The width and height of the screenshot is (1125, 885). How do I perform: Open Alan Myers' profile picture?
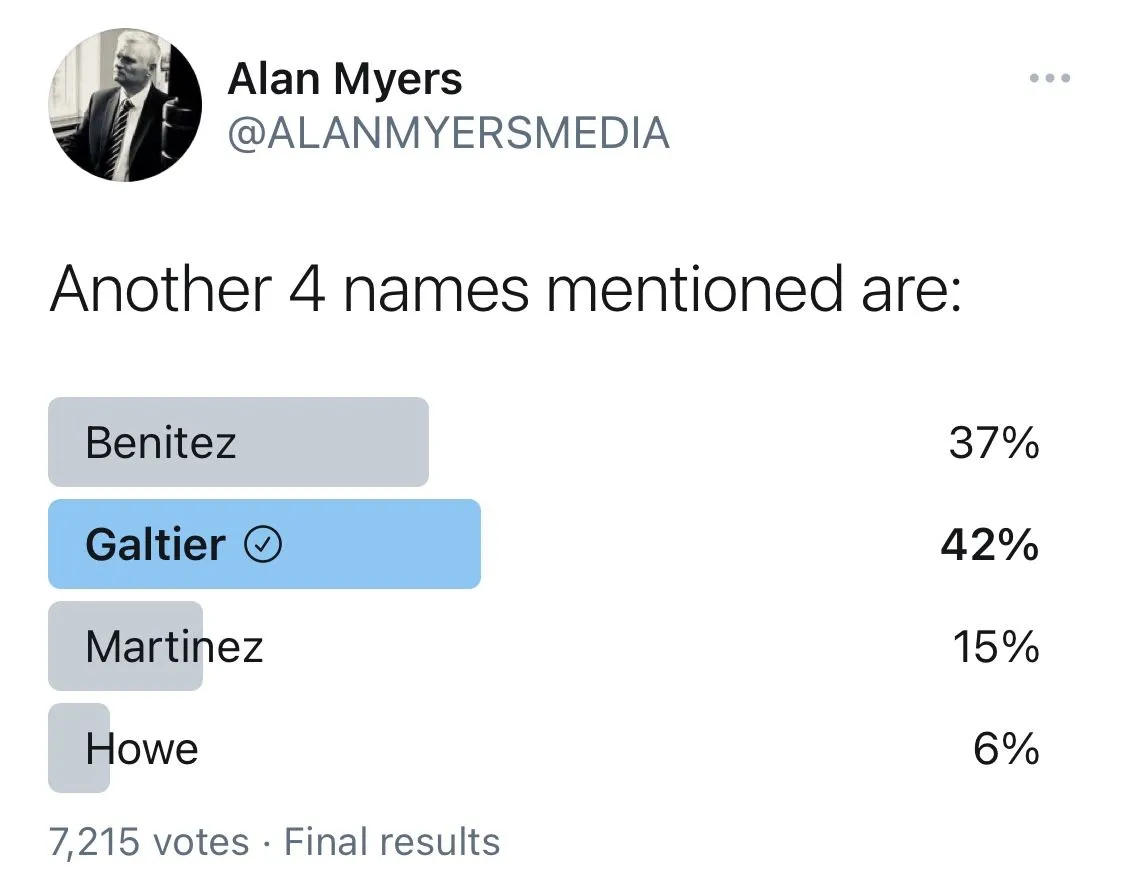[x=125, y=105]
